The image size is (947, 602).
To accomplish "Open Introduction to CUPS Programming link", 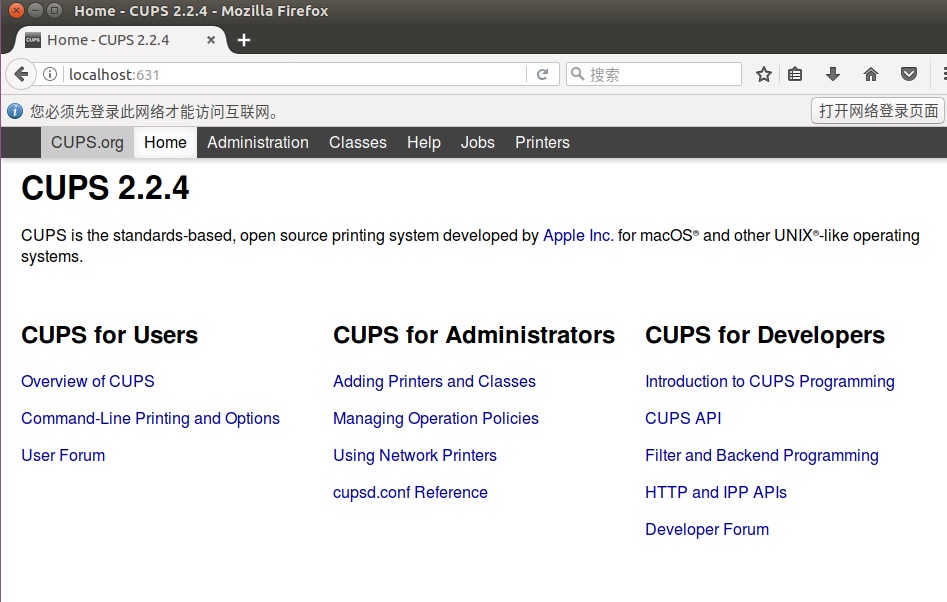I will pyautogui.click(x=769, y=382).
